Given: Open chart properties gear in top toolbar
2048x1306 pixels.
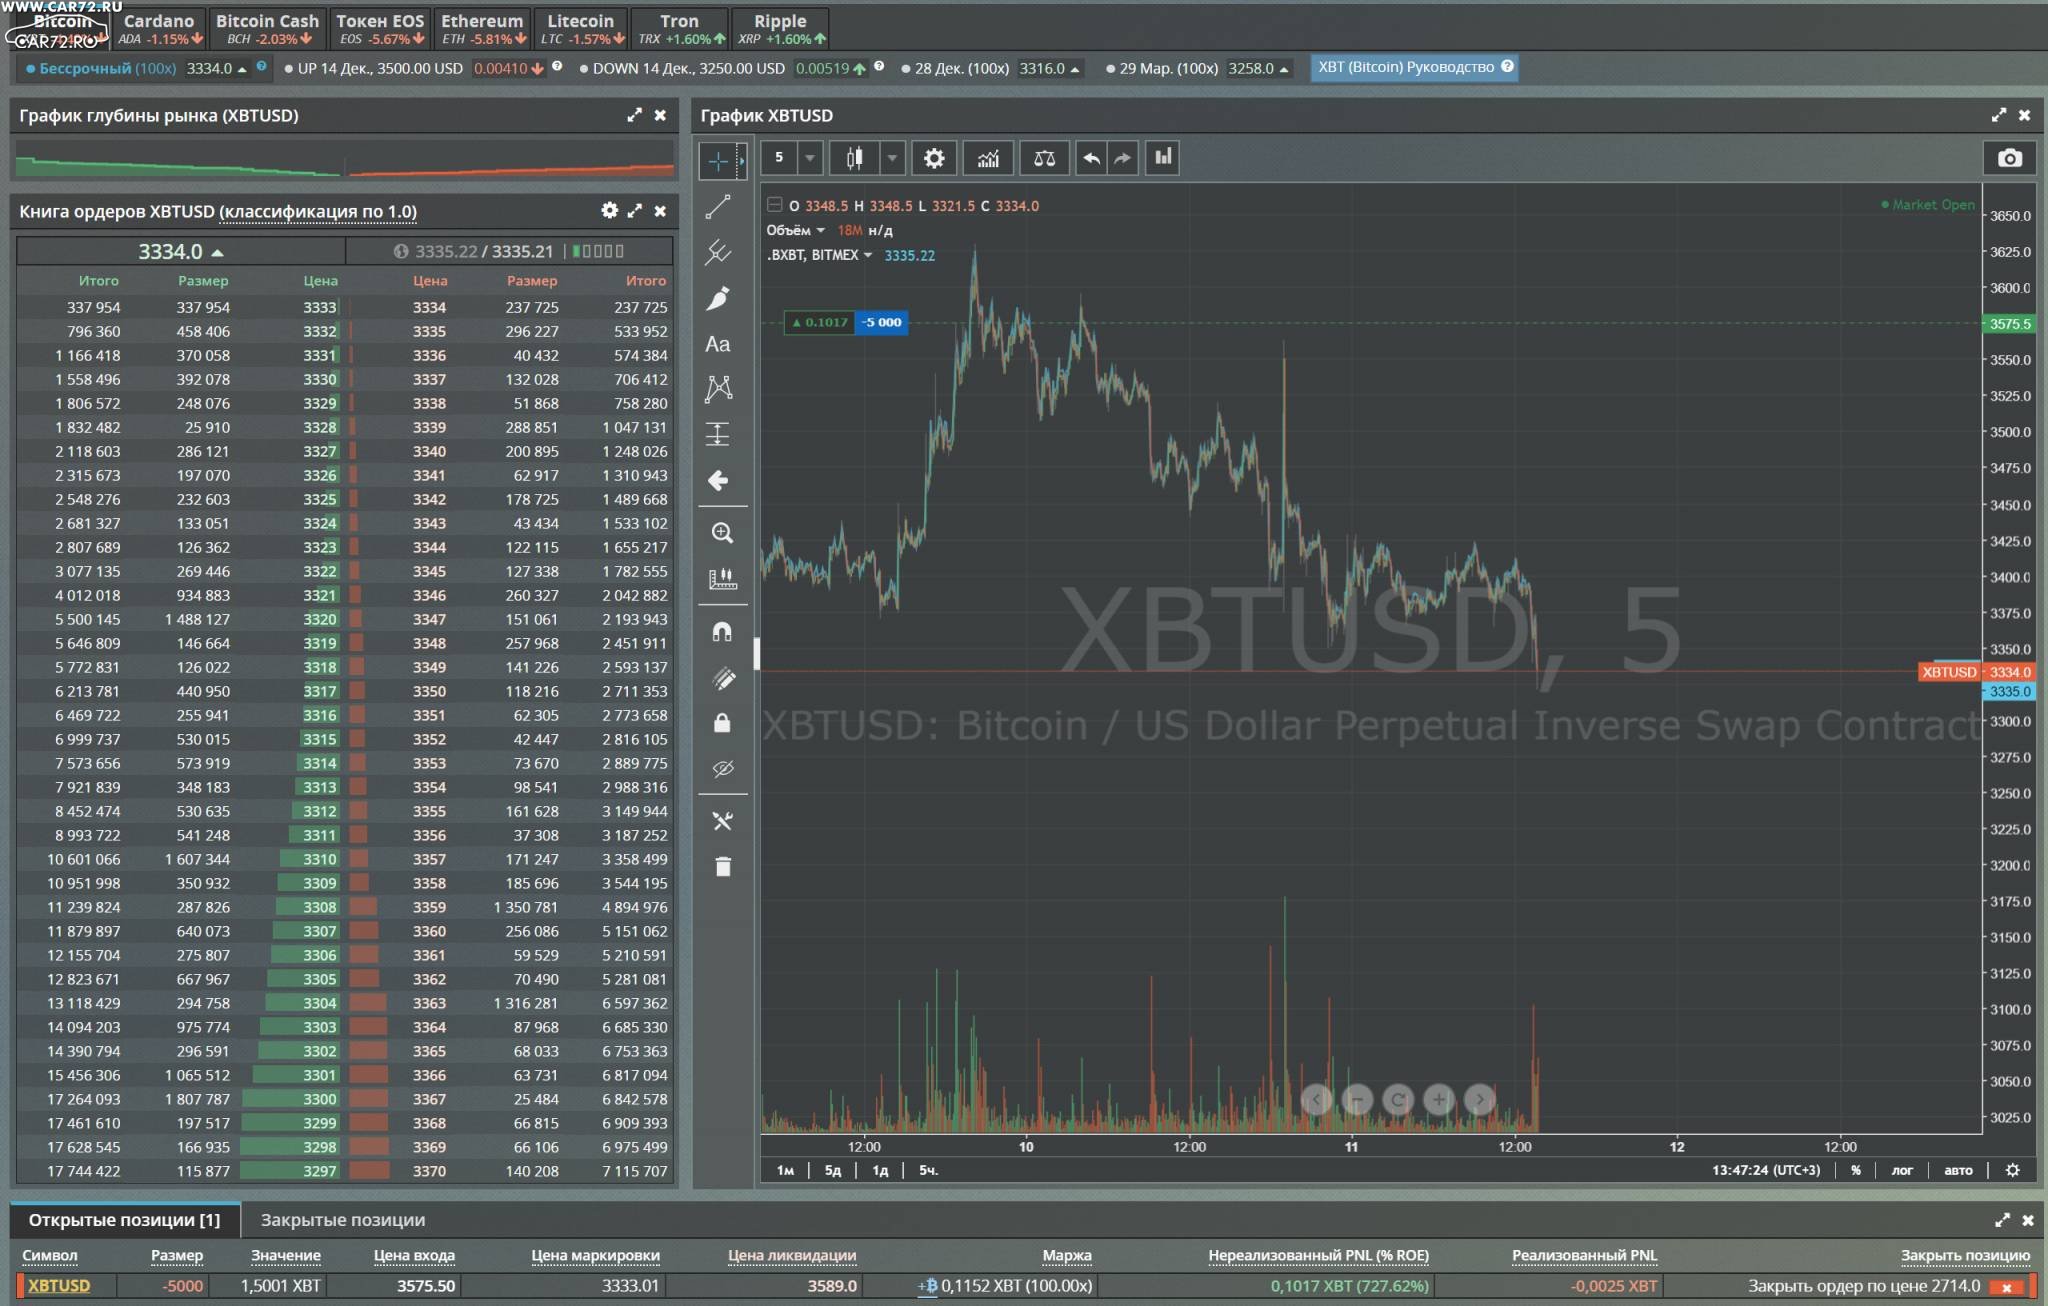Looking at the screenshot, I should point(933,158).
